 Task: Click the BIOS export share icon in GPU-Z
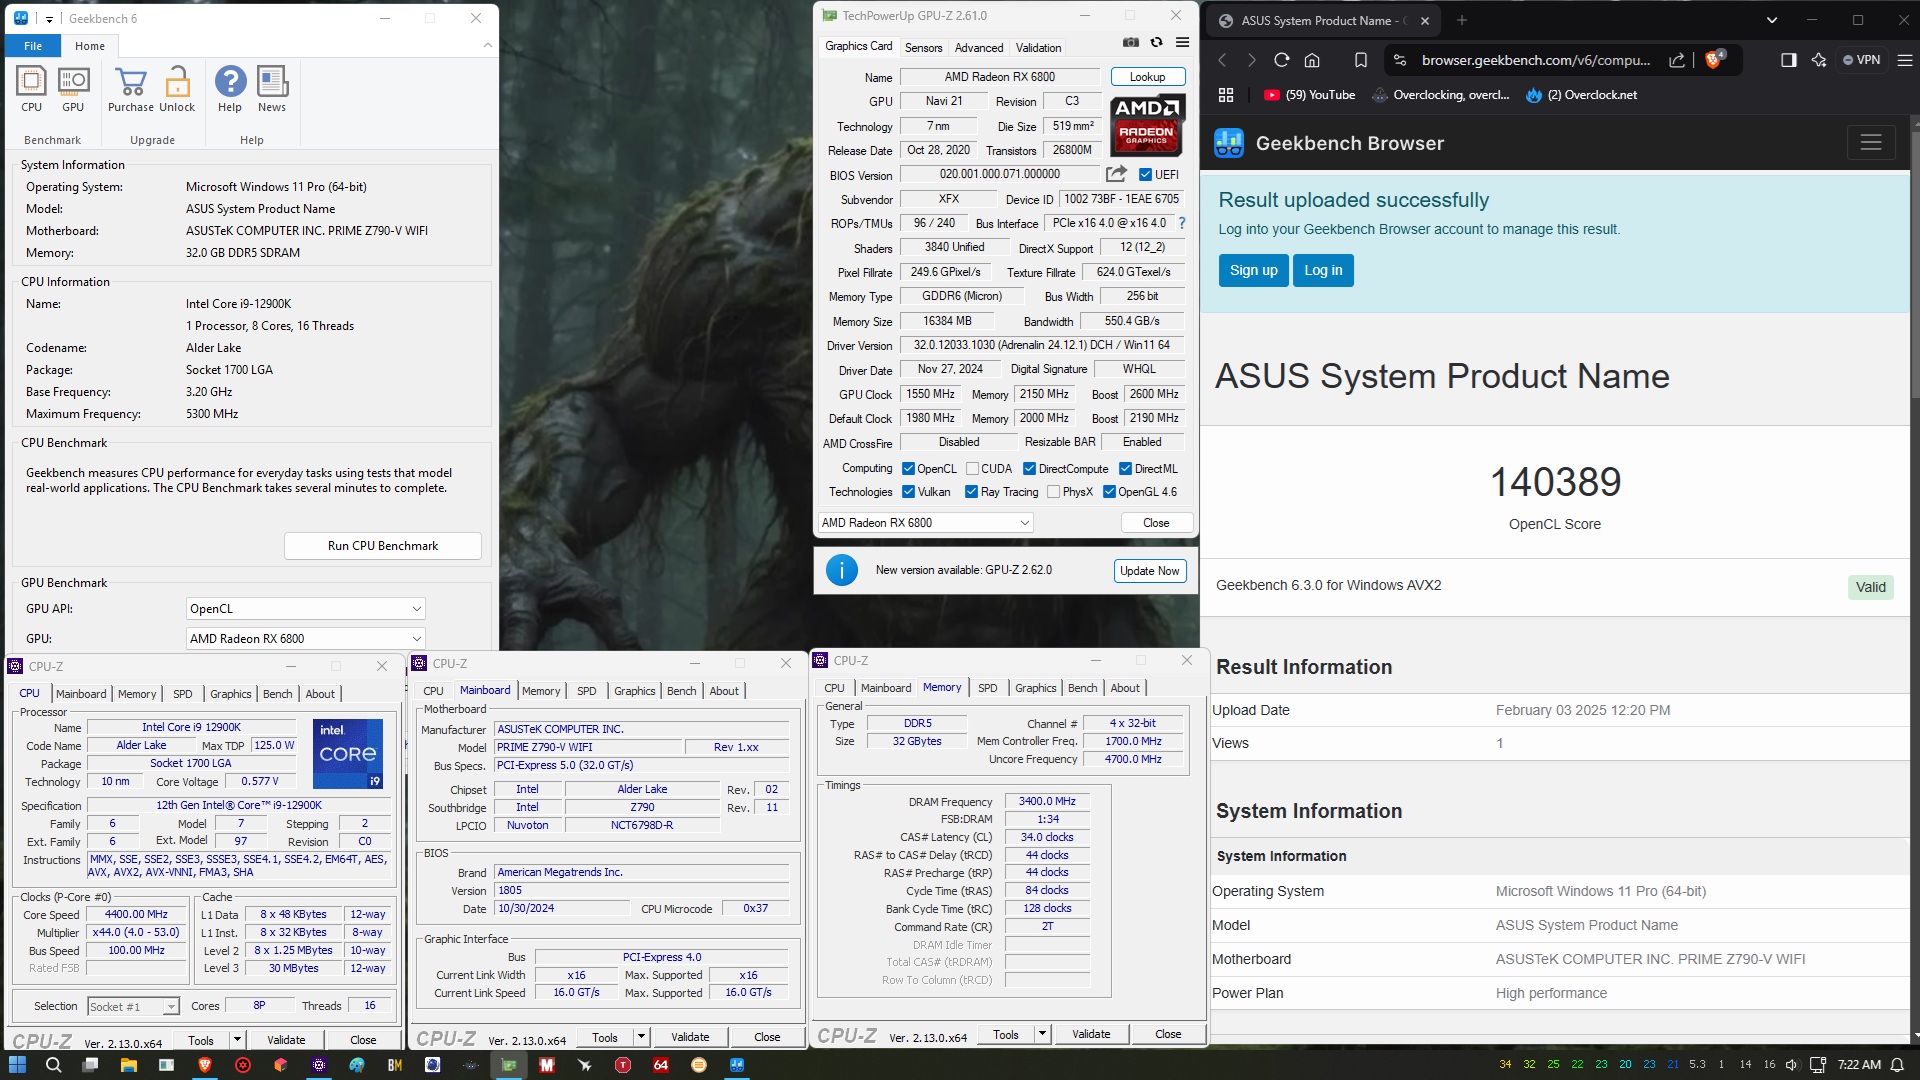pos(1116,174)
